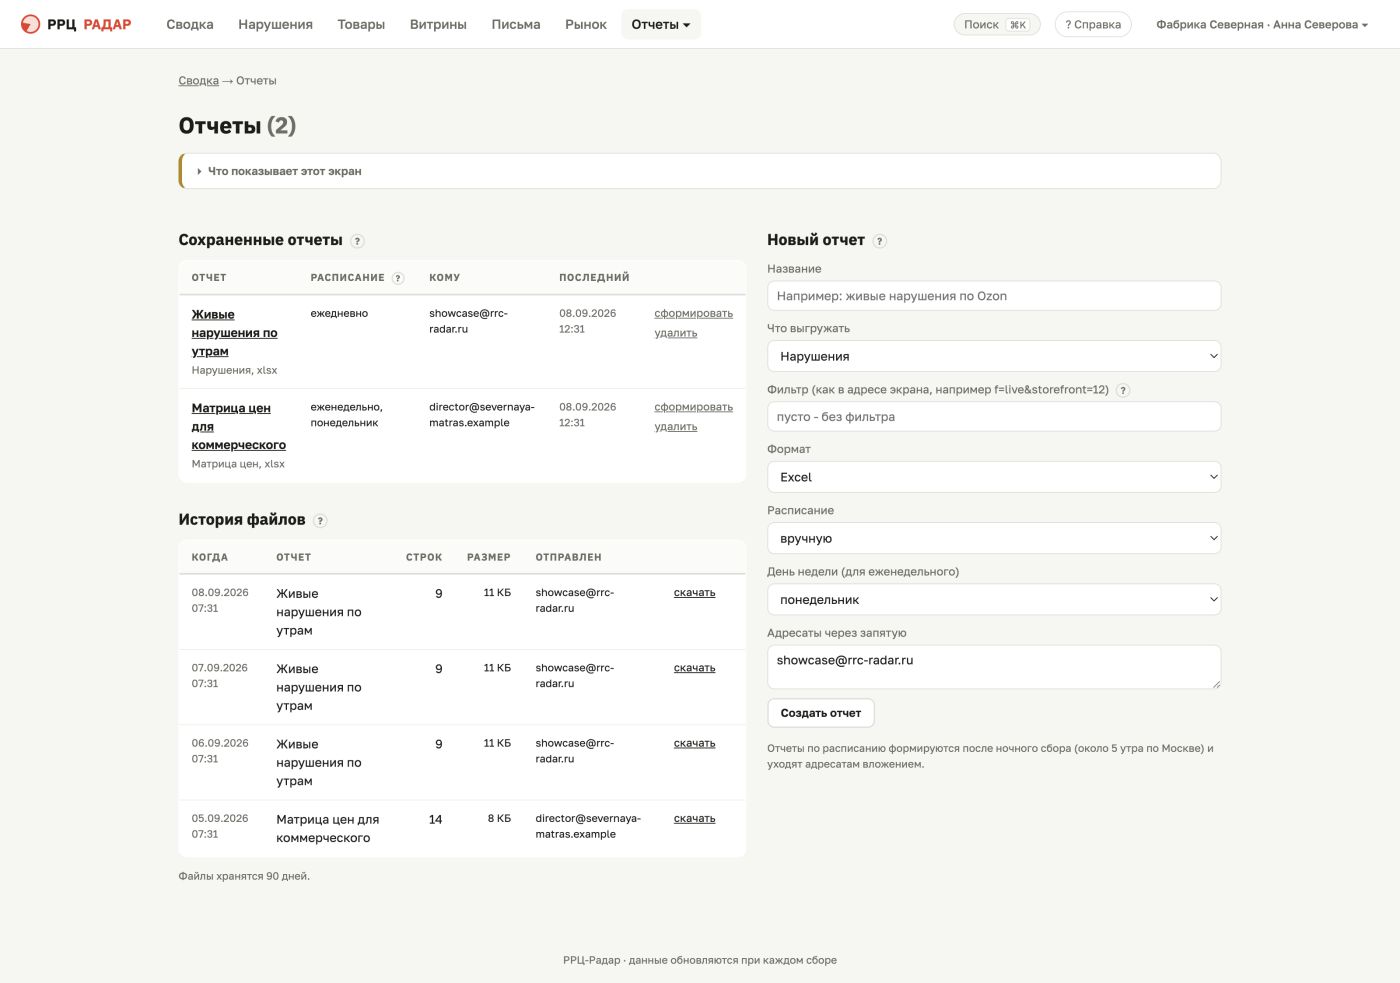Image resolution: width=1400 pixels, height=983 pixels.
Task: Click the Адресаты recipients textarea
Action: point(994,667)
